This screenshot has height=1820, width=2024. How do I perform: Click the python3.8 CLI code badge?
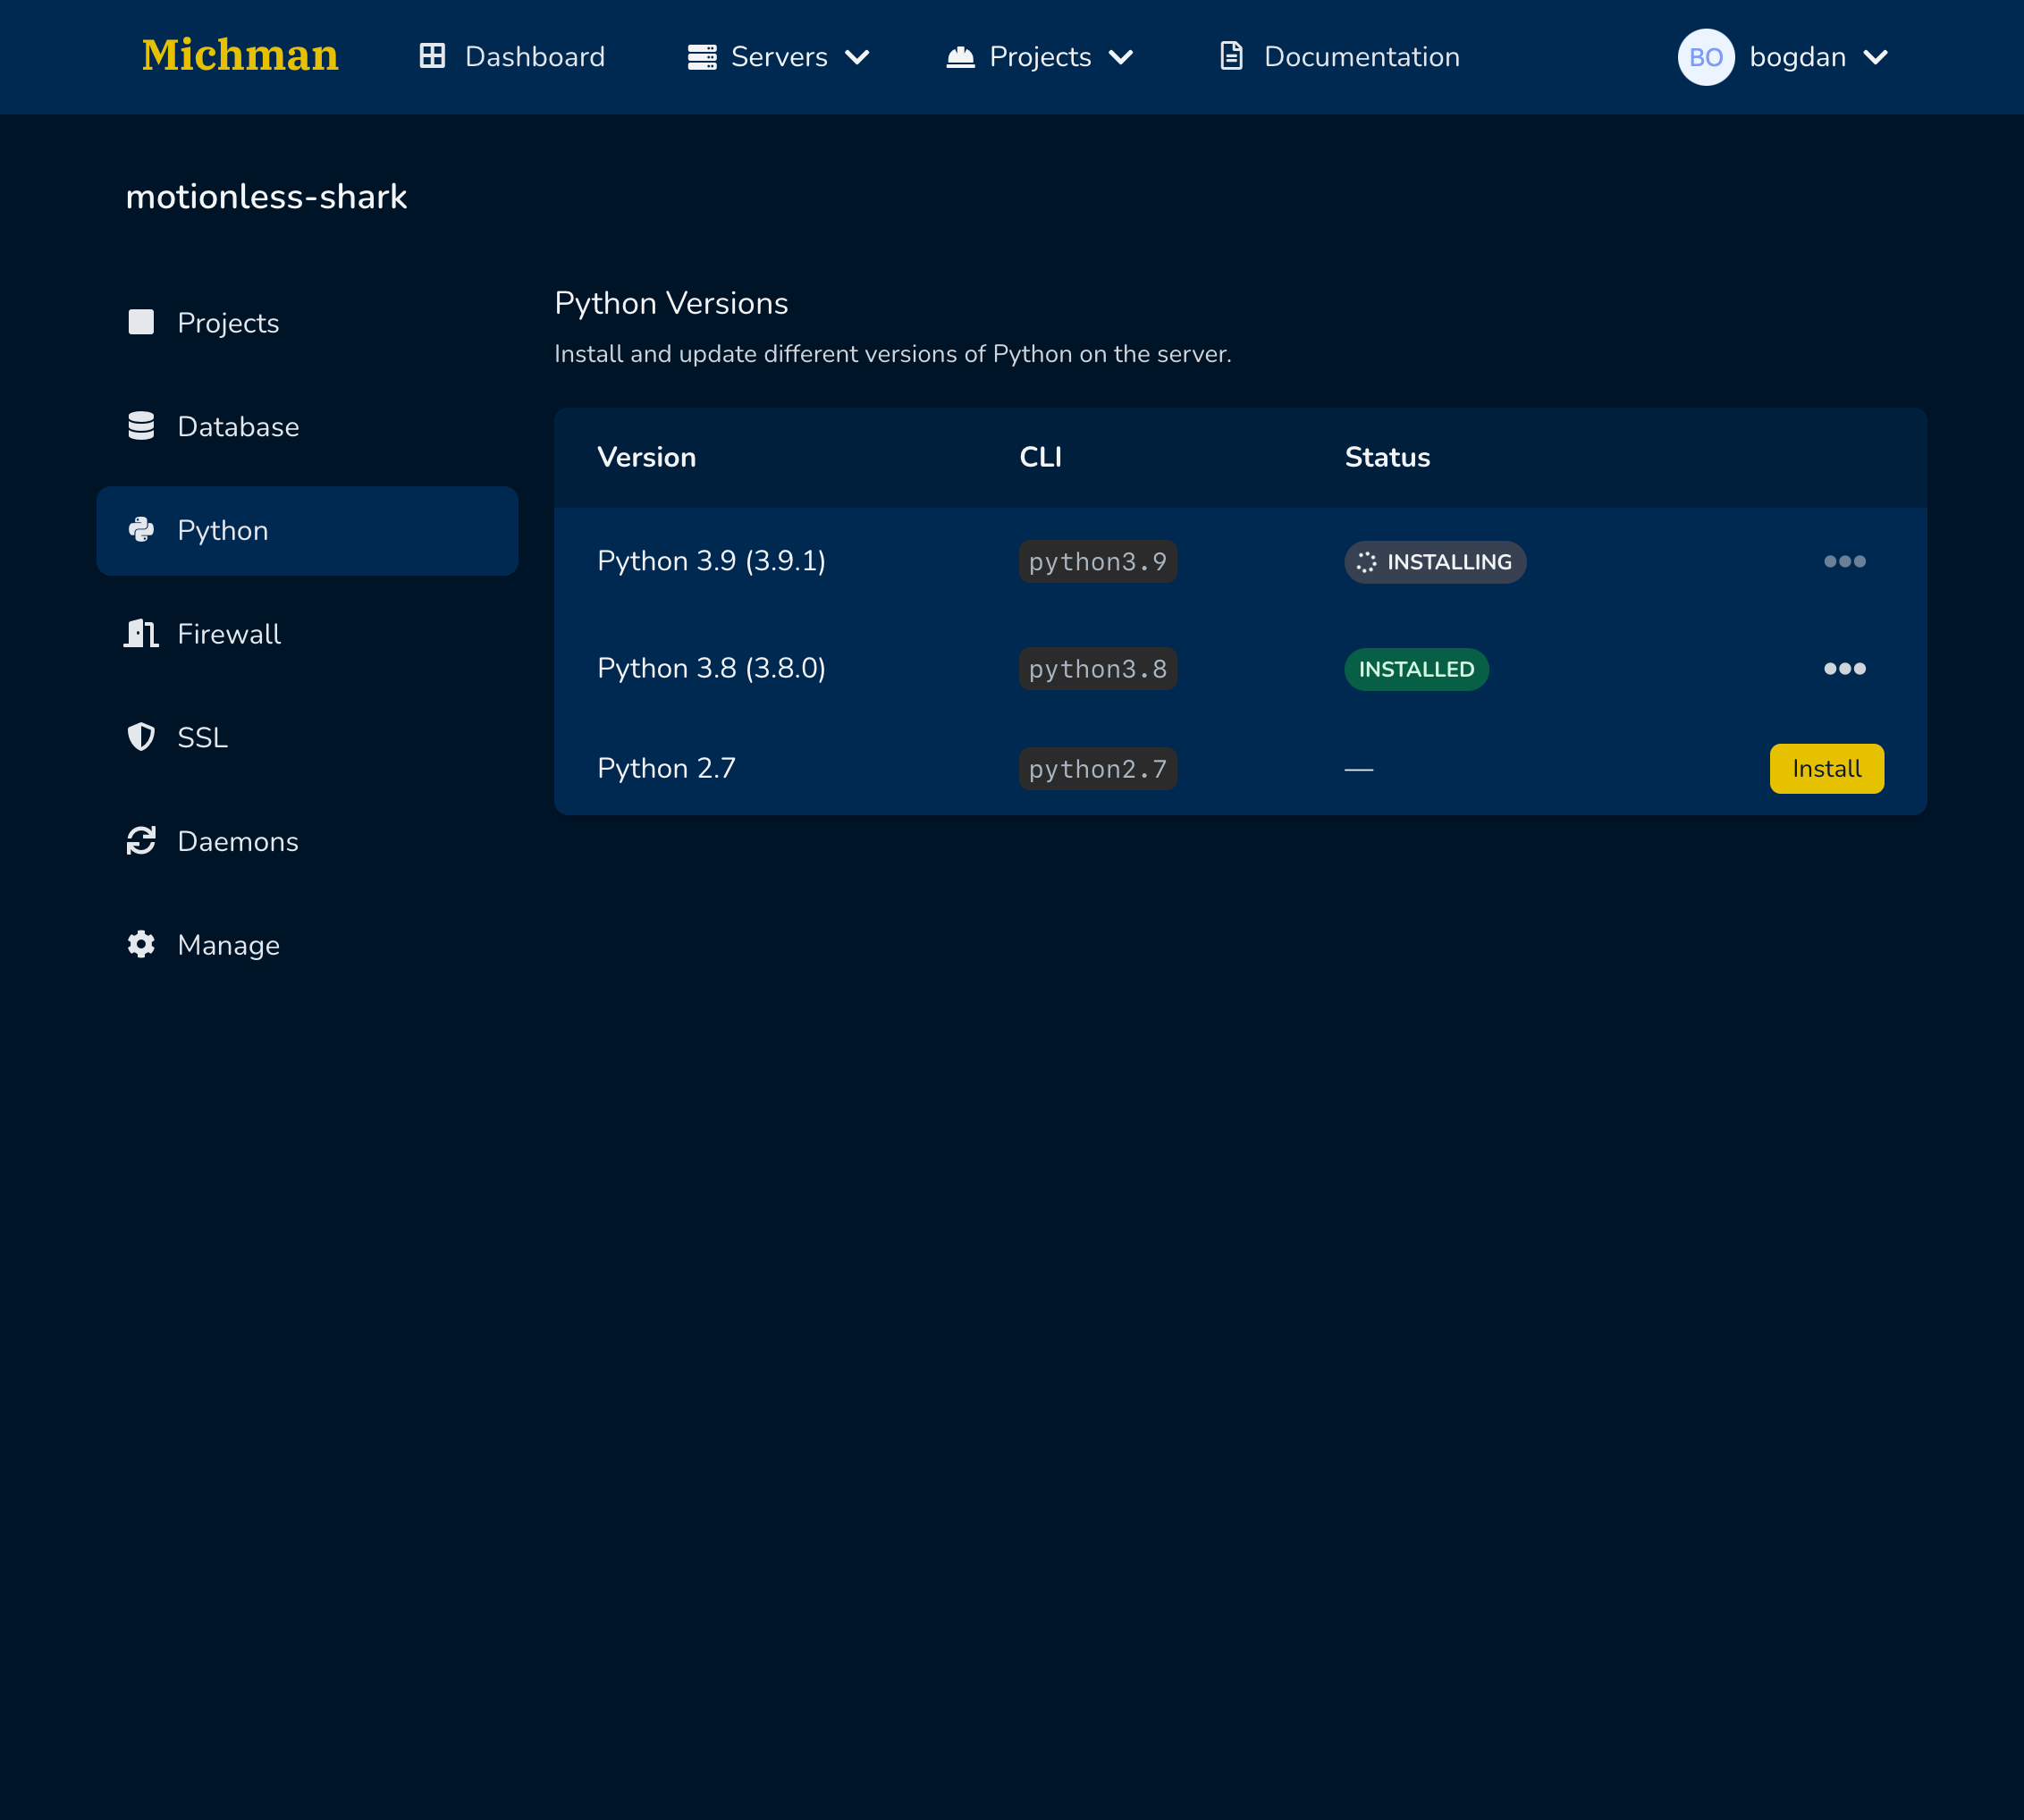tap(1097, 669)
